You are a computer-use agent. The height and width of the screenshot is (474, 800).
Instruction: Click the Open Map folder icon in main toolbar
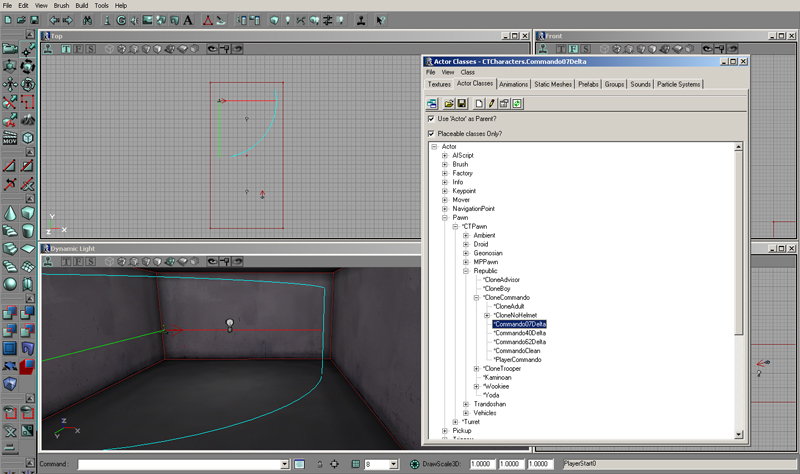21,20
